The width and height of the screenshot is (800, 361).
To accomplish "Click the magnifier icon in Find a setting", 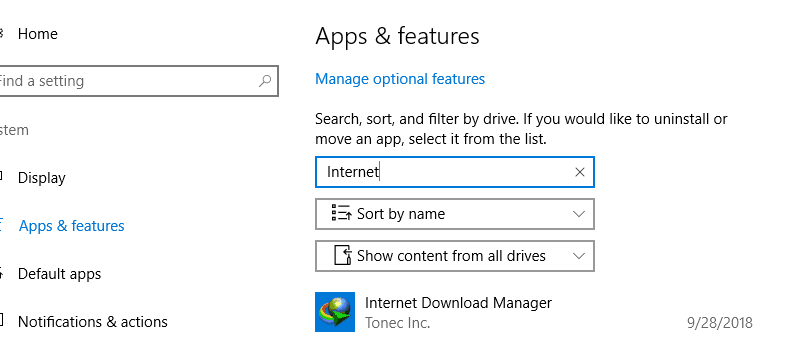I will (265, 81).
